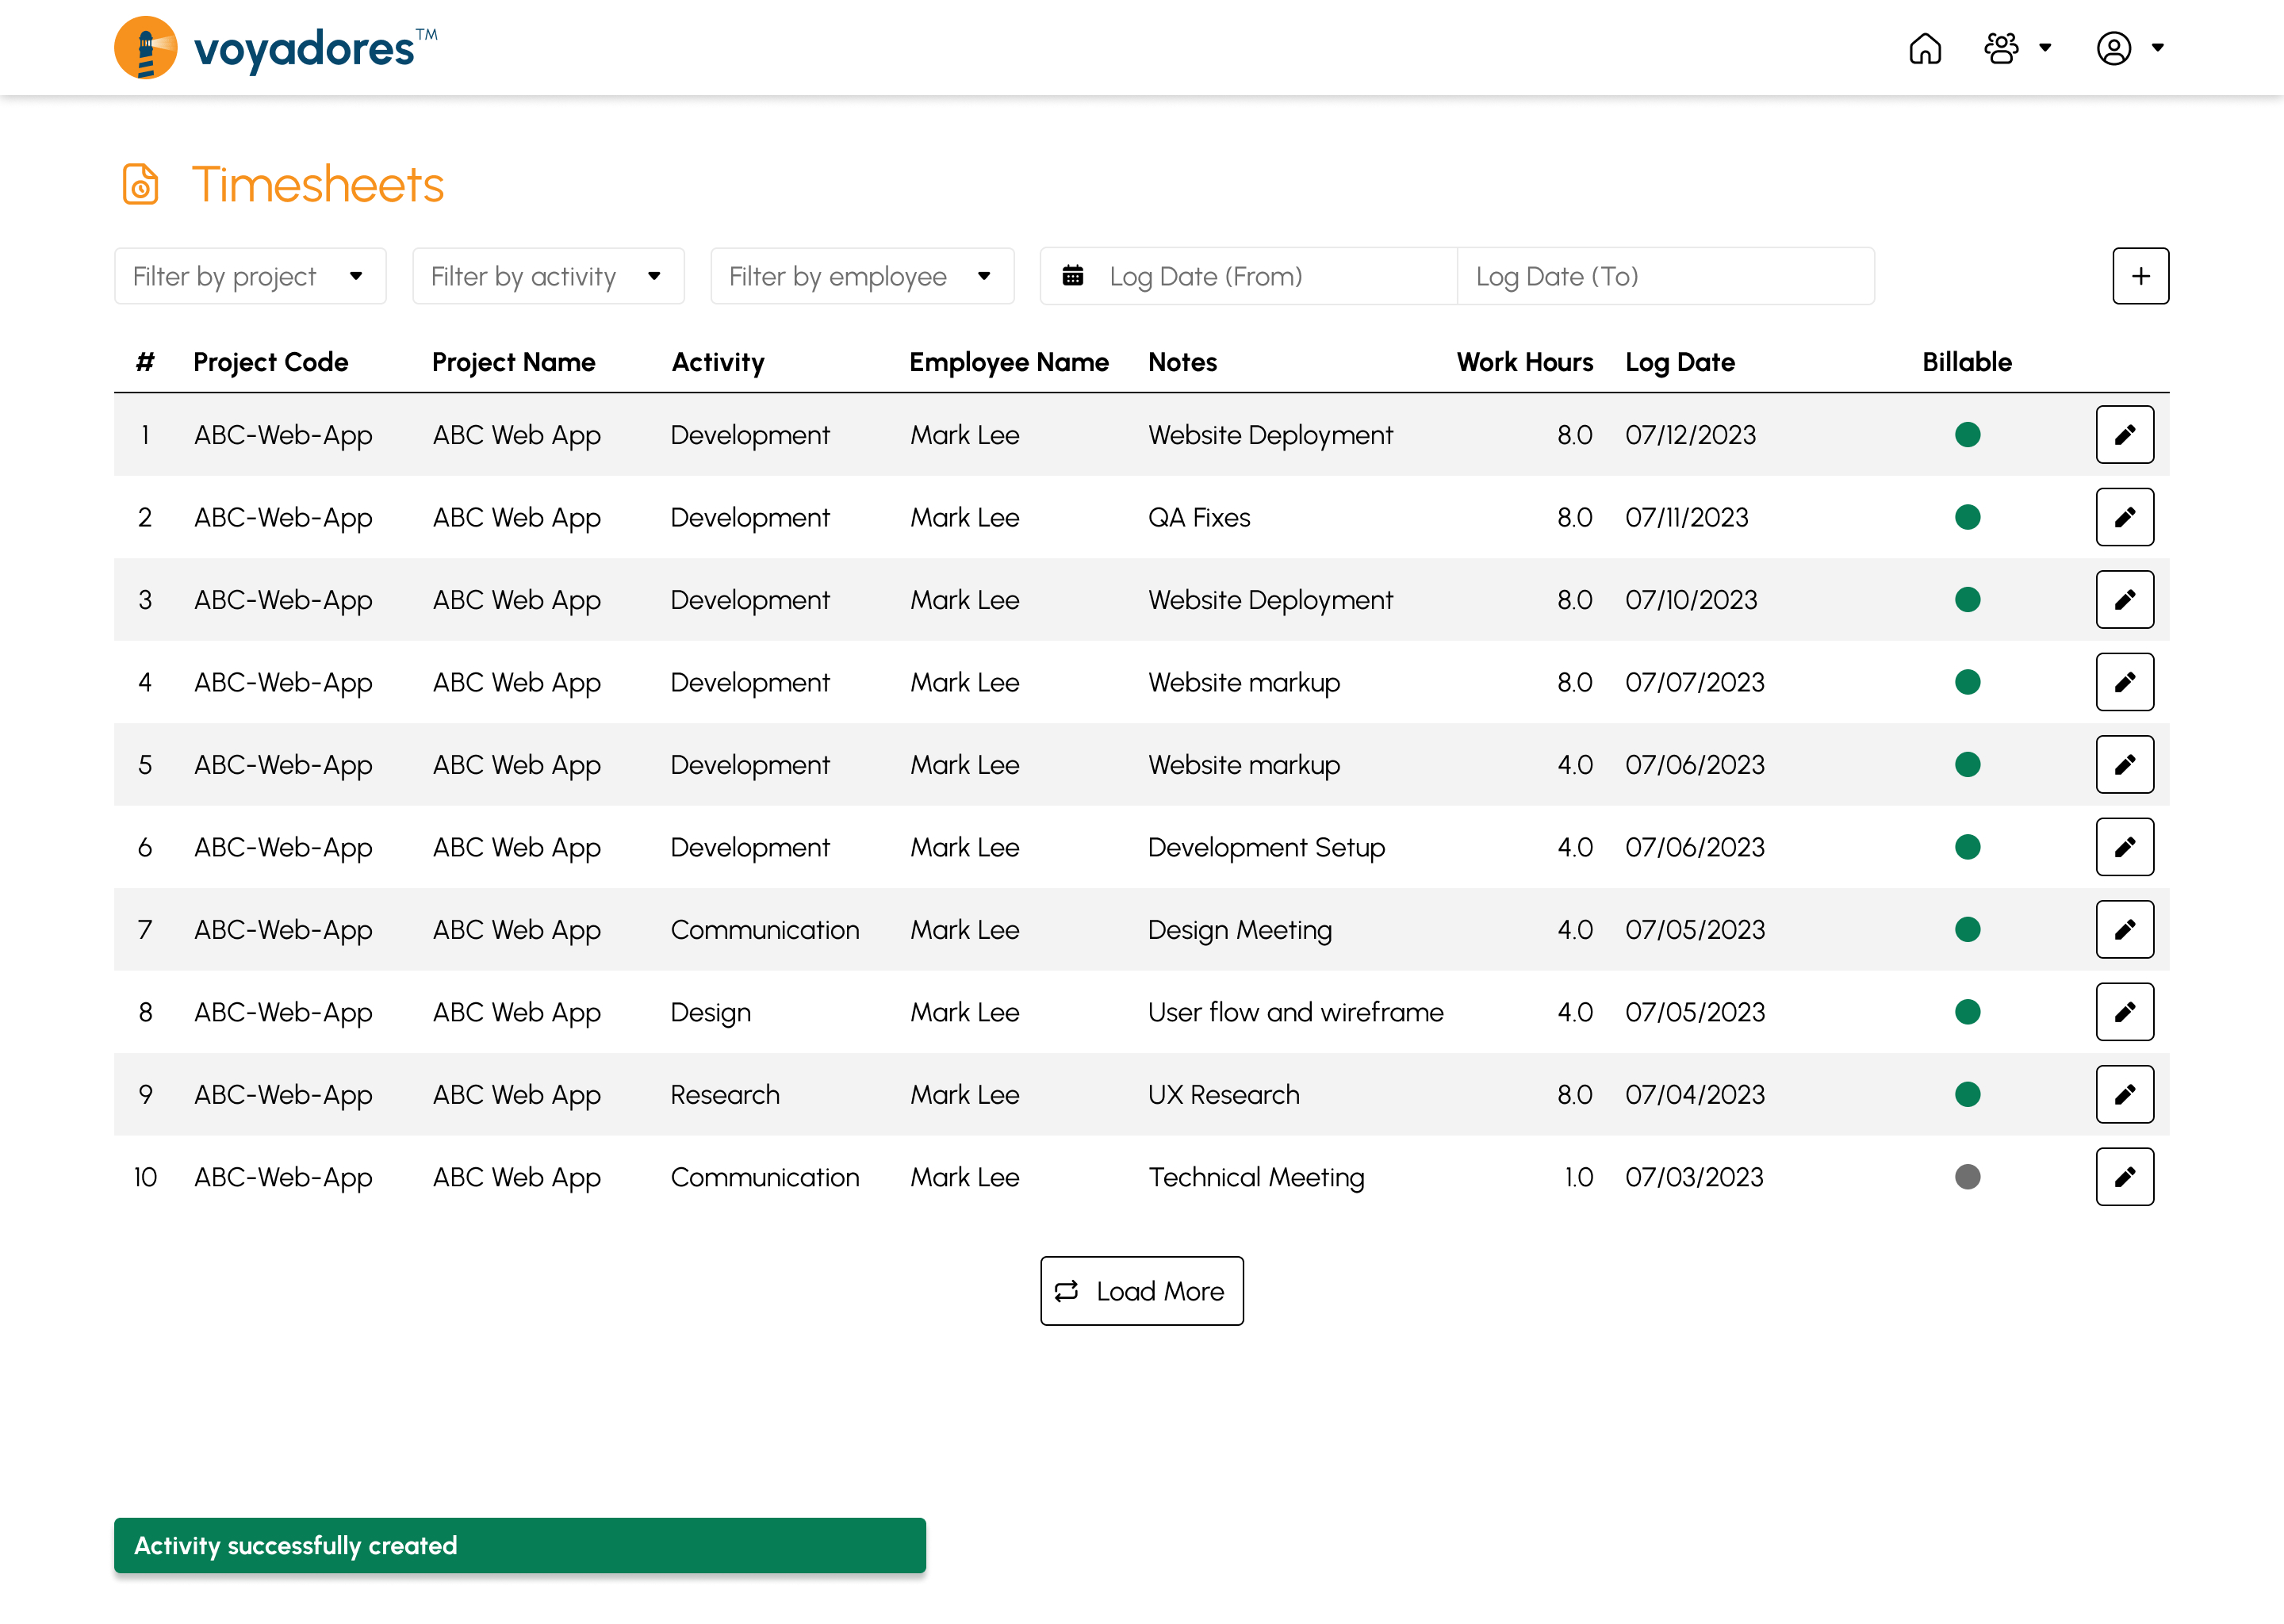Edit User flow and wireframe entry
The height and width of the screenshot is (1624, 2284).
[2124, 1012]
